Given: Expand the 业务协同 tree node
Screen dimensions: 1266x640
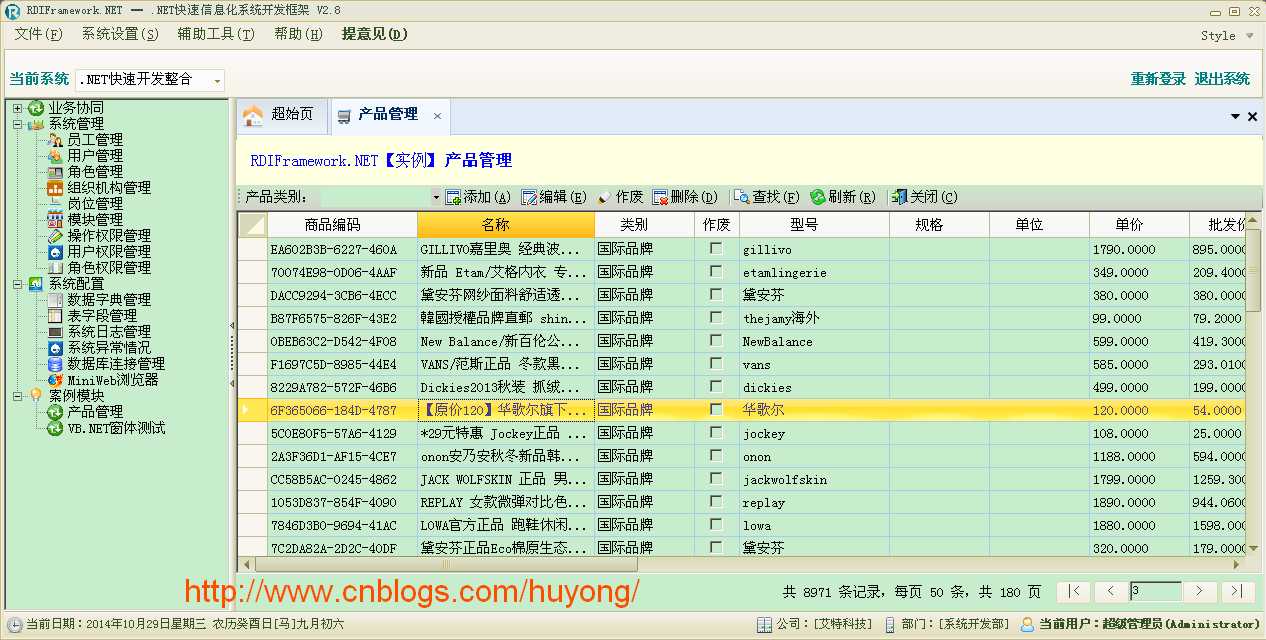Looking at the screenshot, I should click(x=17, y=108).
